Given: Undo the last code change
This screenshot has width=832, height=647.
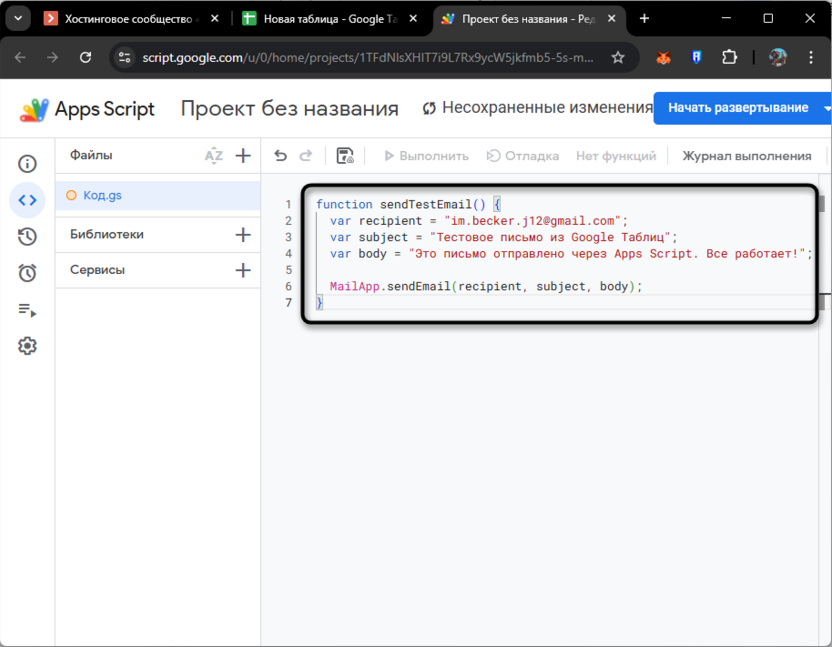Looking at the screenshot, I should (279, 155).
